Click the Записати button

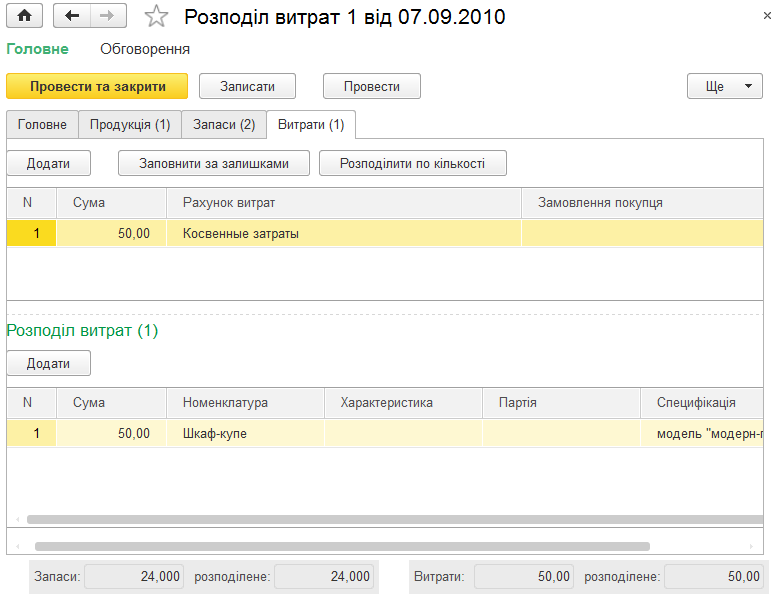(x=247, y=86)
